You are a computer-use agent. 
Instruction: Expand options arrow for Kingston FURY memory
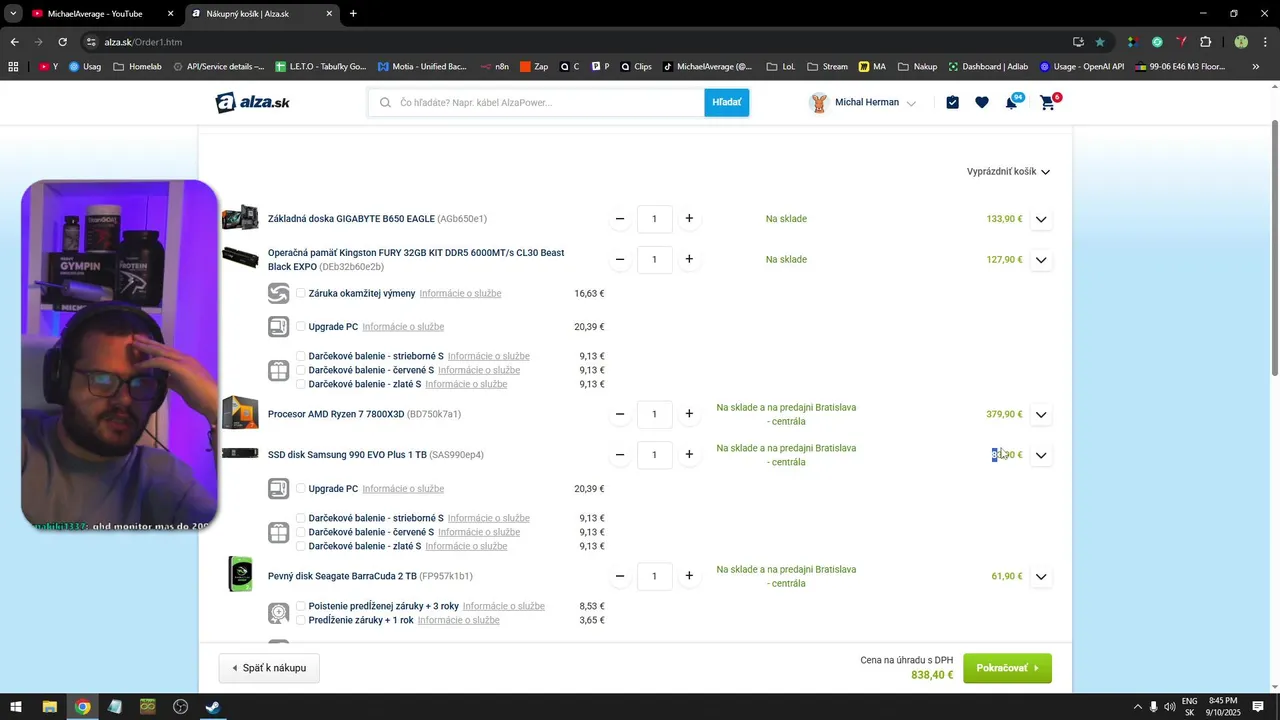pyautogui.click(x=1041, y=260)
